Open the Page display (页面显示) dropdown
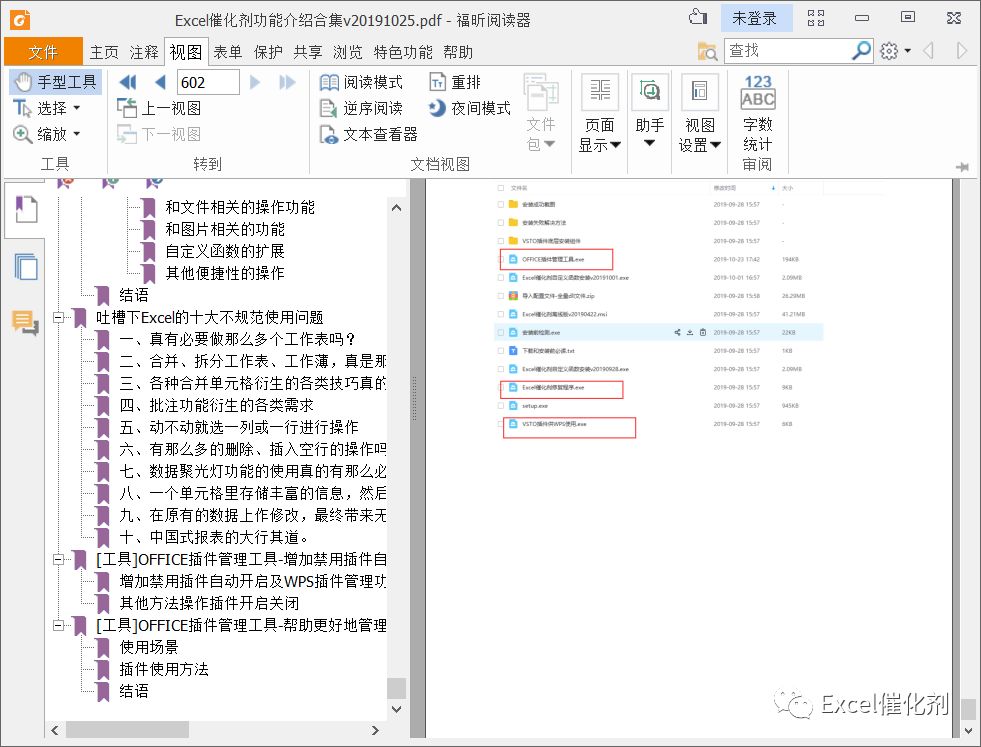 [x=599, y=113]
